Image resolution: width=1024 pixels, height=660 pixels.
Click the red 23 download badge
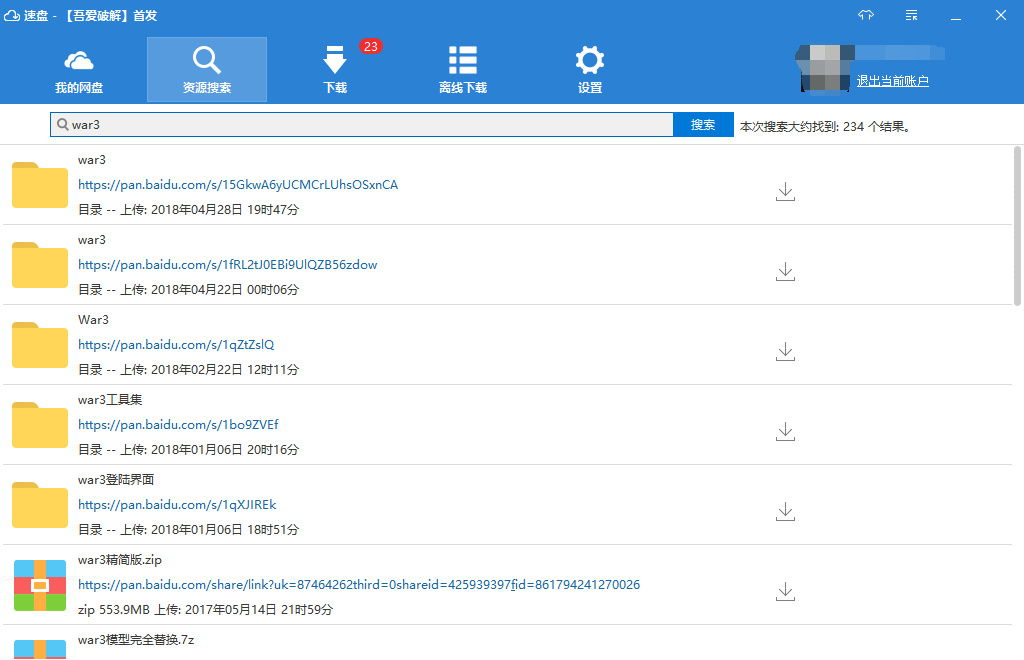coord(370,46)
